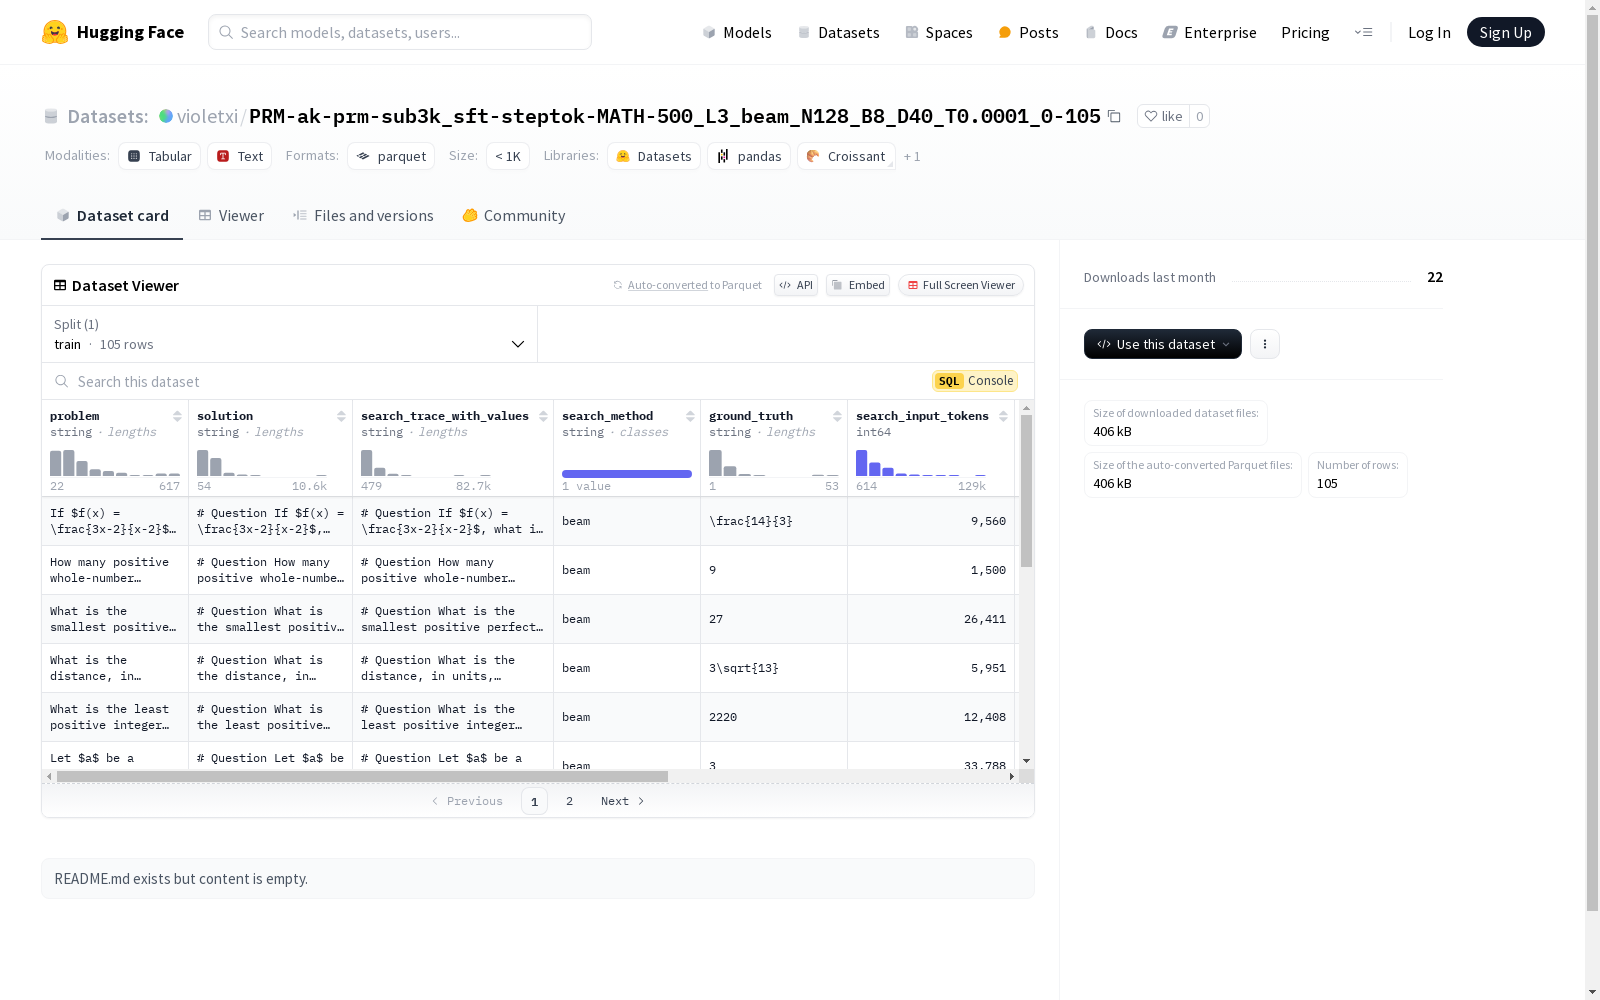Open the Use this dataset dropdown
The width and height of the screenshot is (1600, 1000).
click(x=1163, y=344)
